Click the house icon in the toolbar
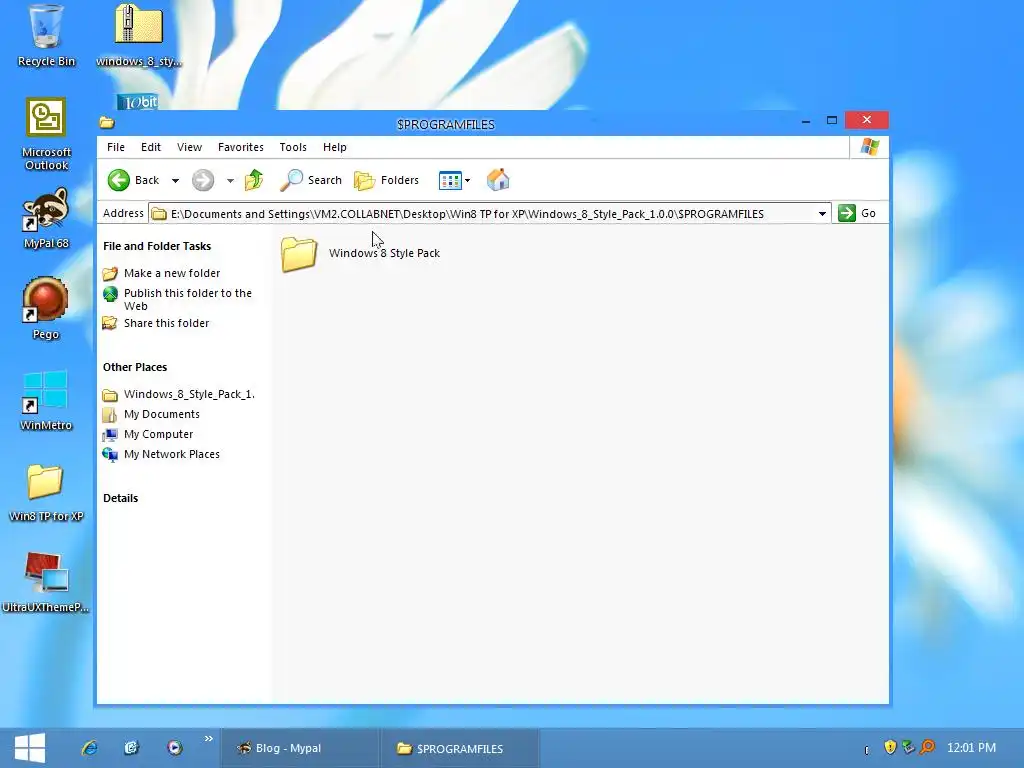Screen dimensions: 1024x768 [x=498, y=180]
